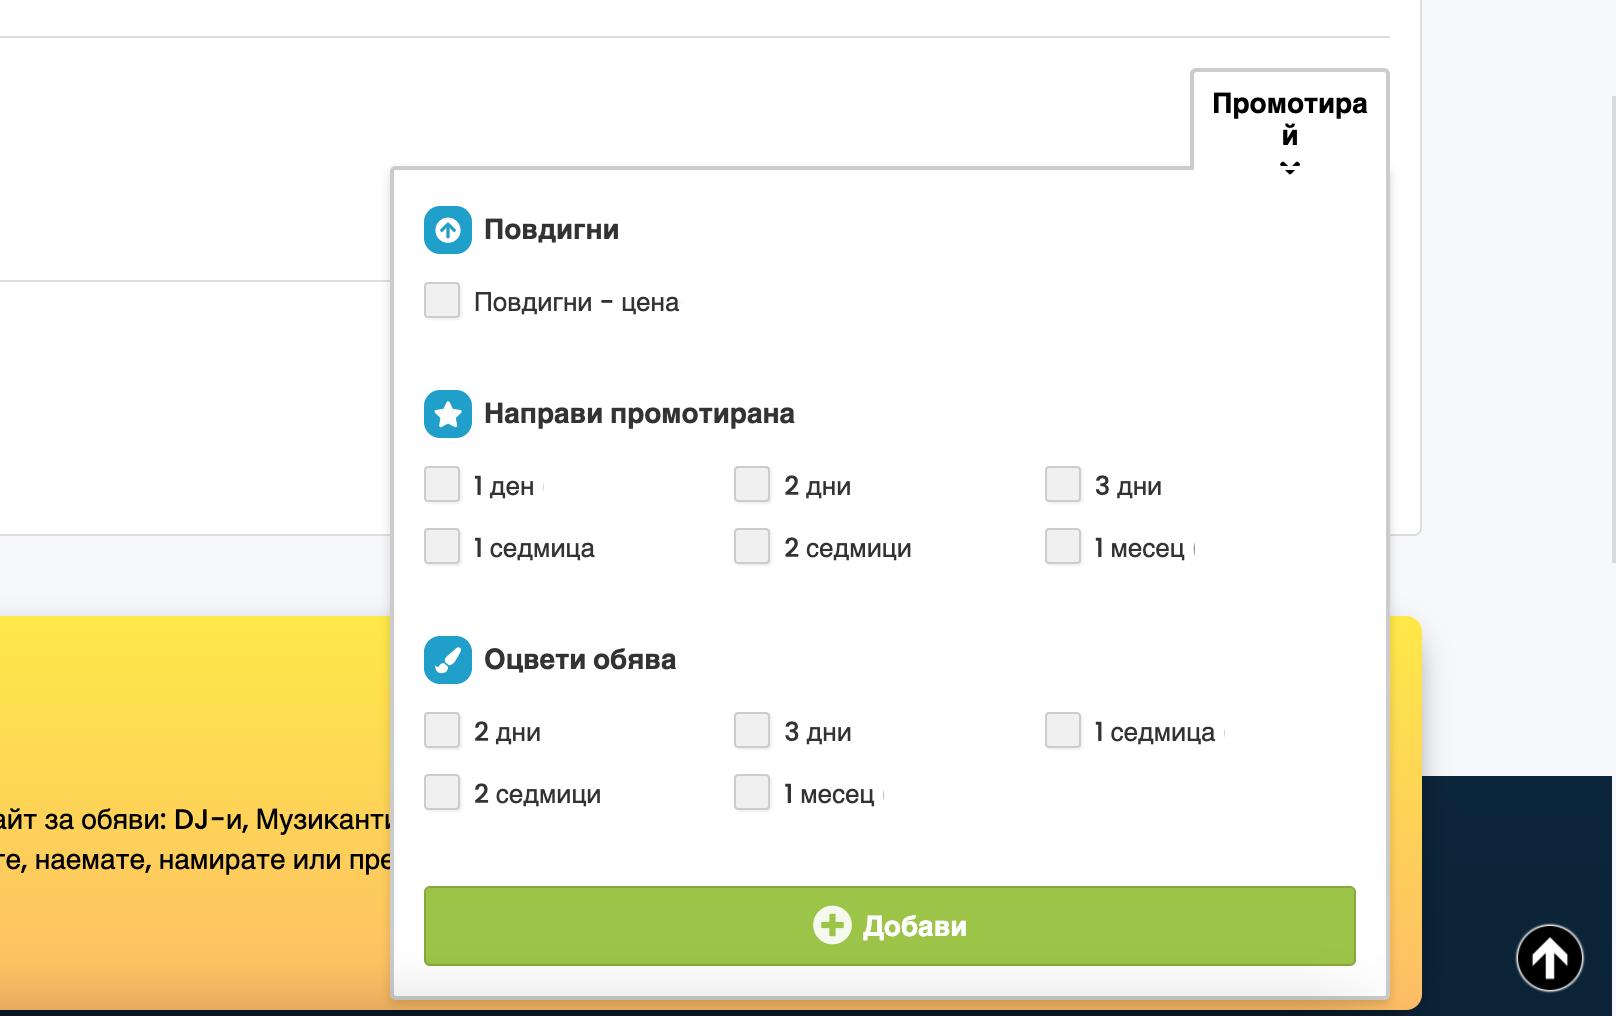Click the page scrollbar on the right edge
This screenshot has width=1616, height=1016.
tap(1613, 330)
